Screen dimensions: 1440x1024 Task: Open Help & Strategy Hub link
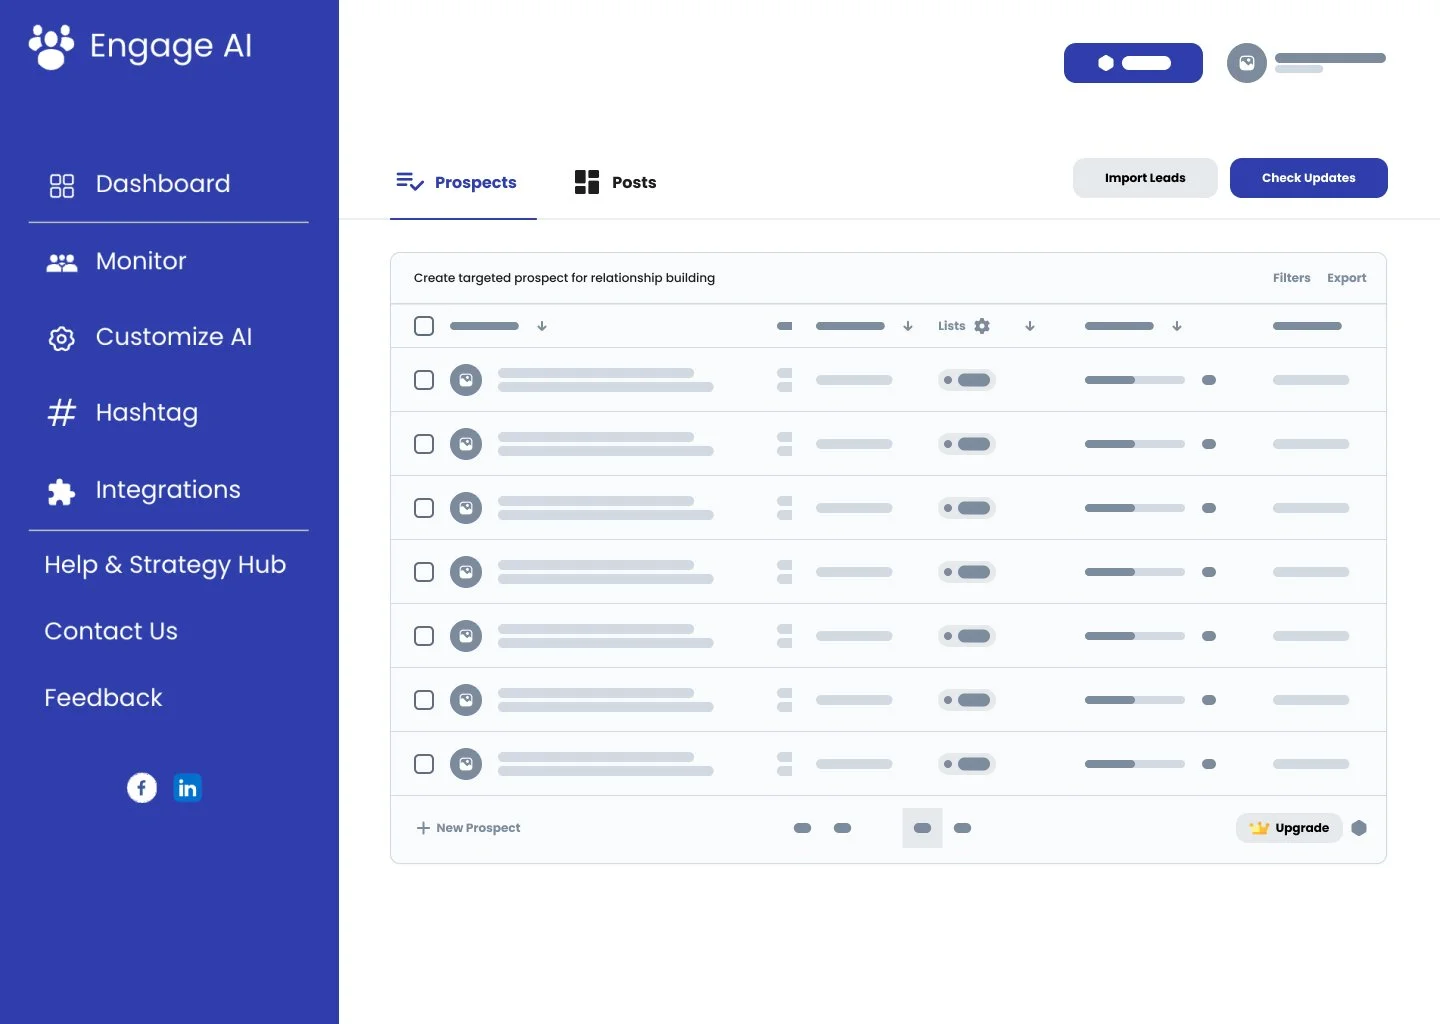165,565
